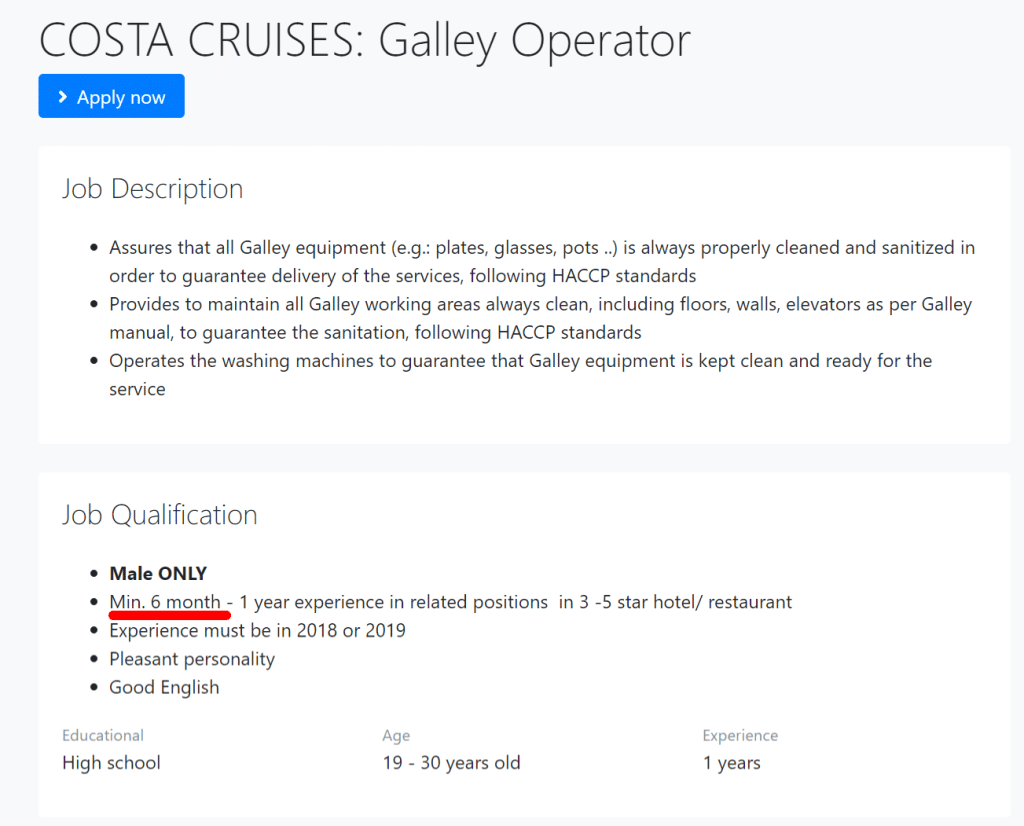1024x826 pixels.
Task: Select the Job Description heading
Action: pyautogui.click(x=152, y=189)
